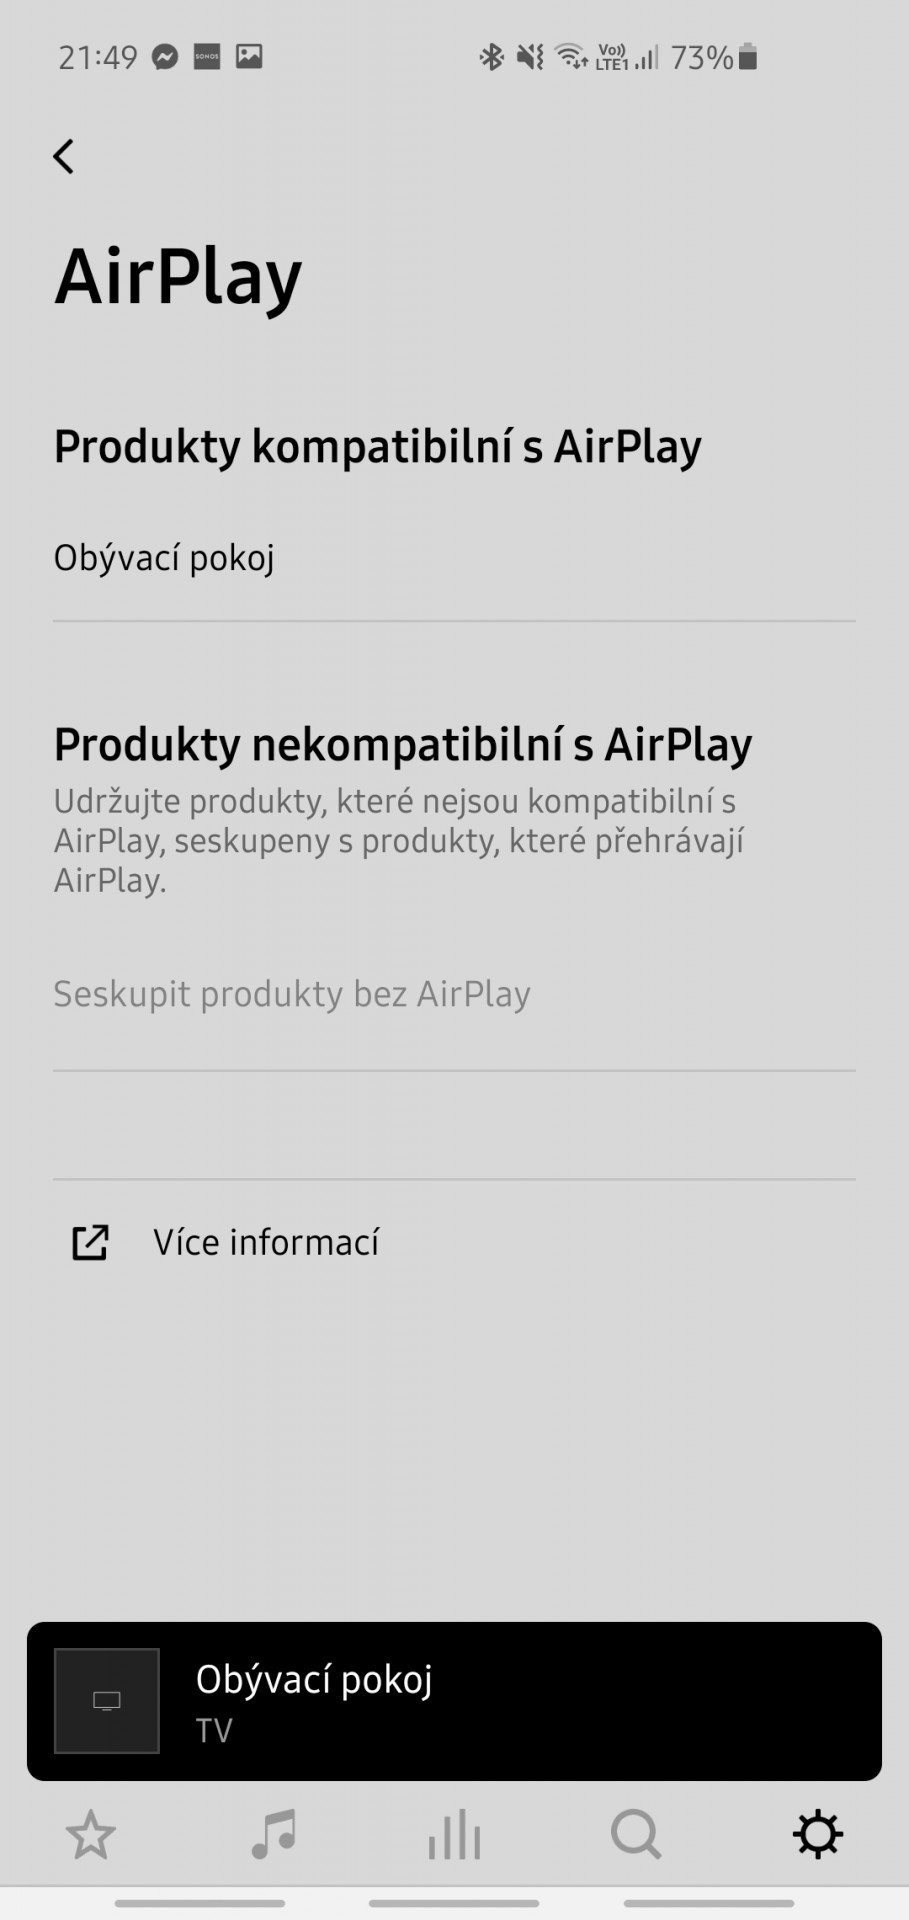Tap the muted sound status icon
Viewport: 909px width, 1920px height.
click(530, 57)
